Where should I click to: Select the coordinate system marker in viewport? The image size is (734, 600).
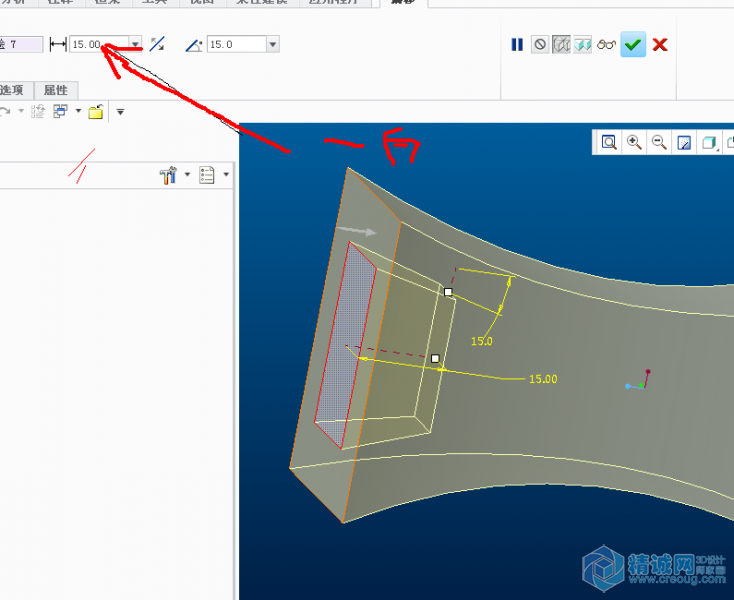[638, 380]
